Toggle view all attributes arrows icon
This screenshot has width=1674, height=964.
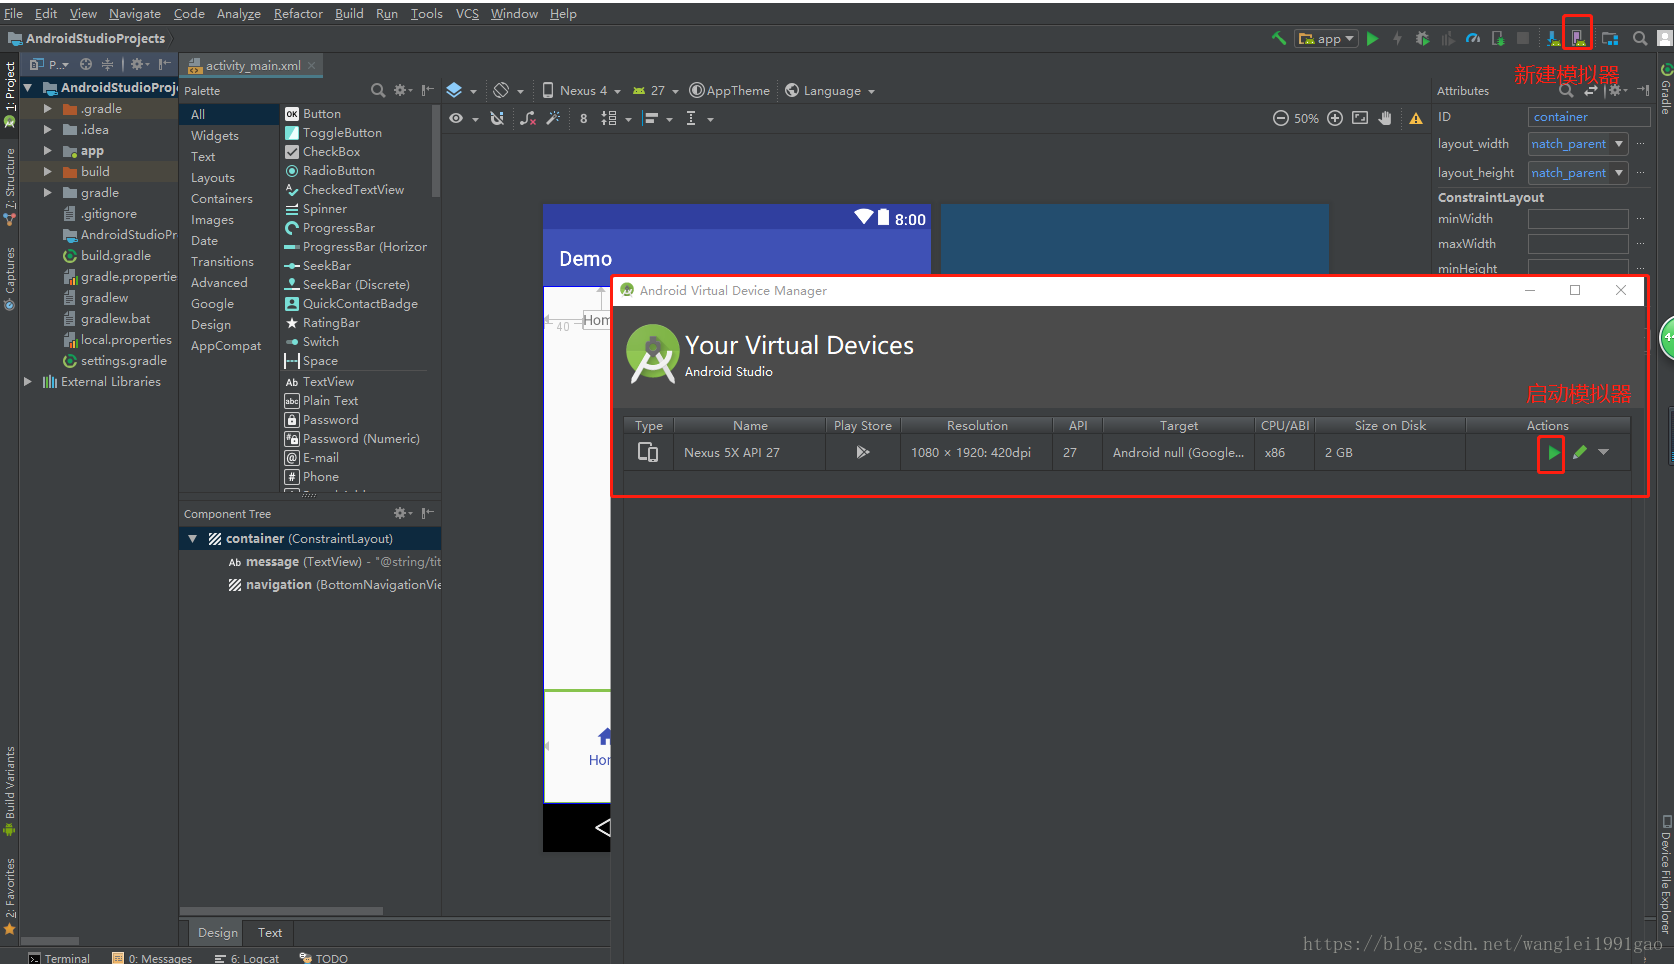[x=1590, y=90]
